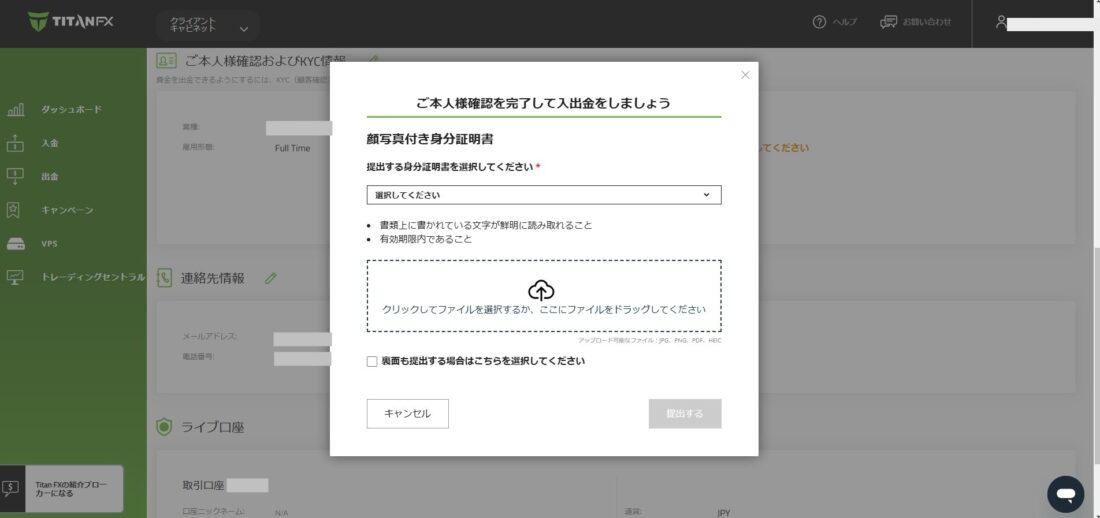
Task: Click the cloud upload icon
Action: 541,290
